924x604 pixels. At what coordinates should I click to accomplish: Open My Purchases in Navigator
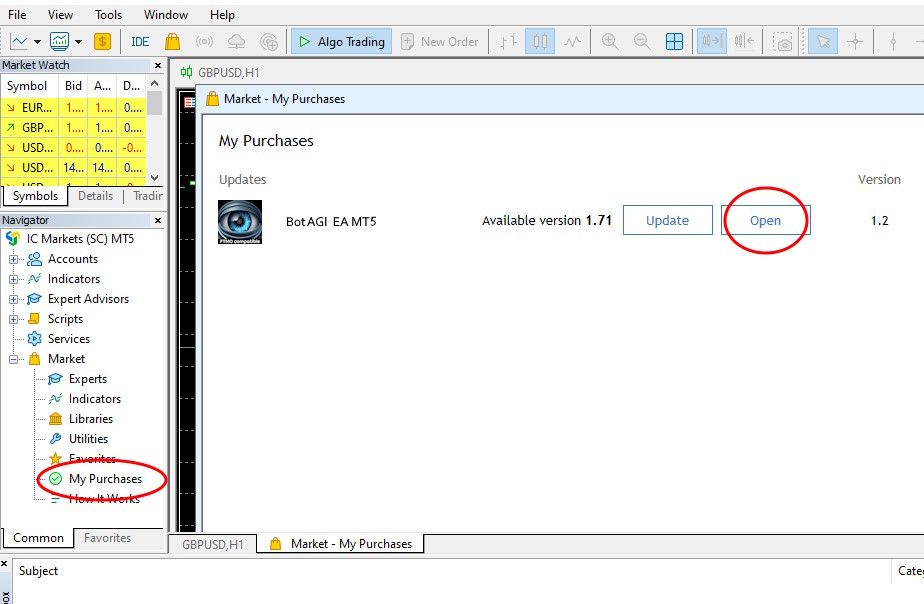point(105,479)
